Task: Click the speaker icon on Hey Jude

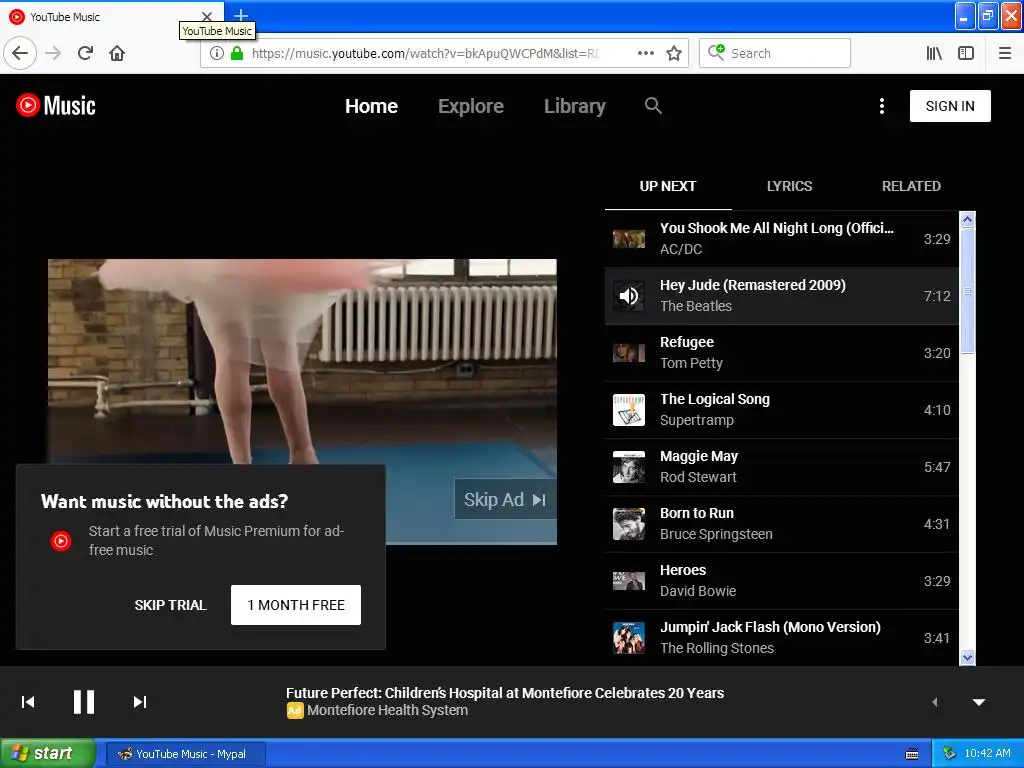Action: point(629,296)
